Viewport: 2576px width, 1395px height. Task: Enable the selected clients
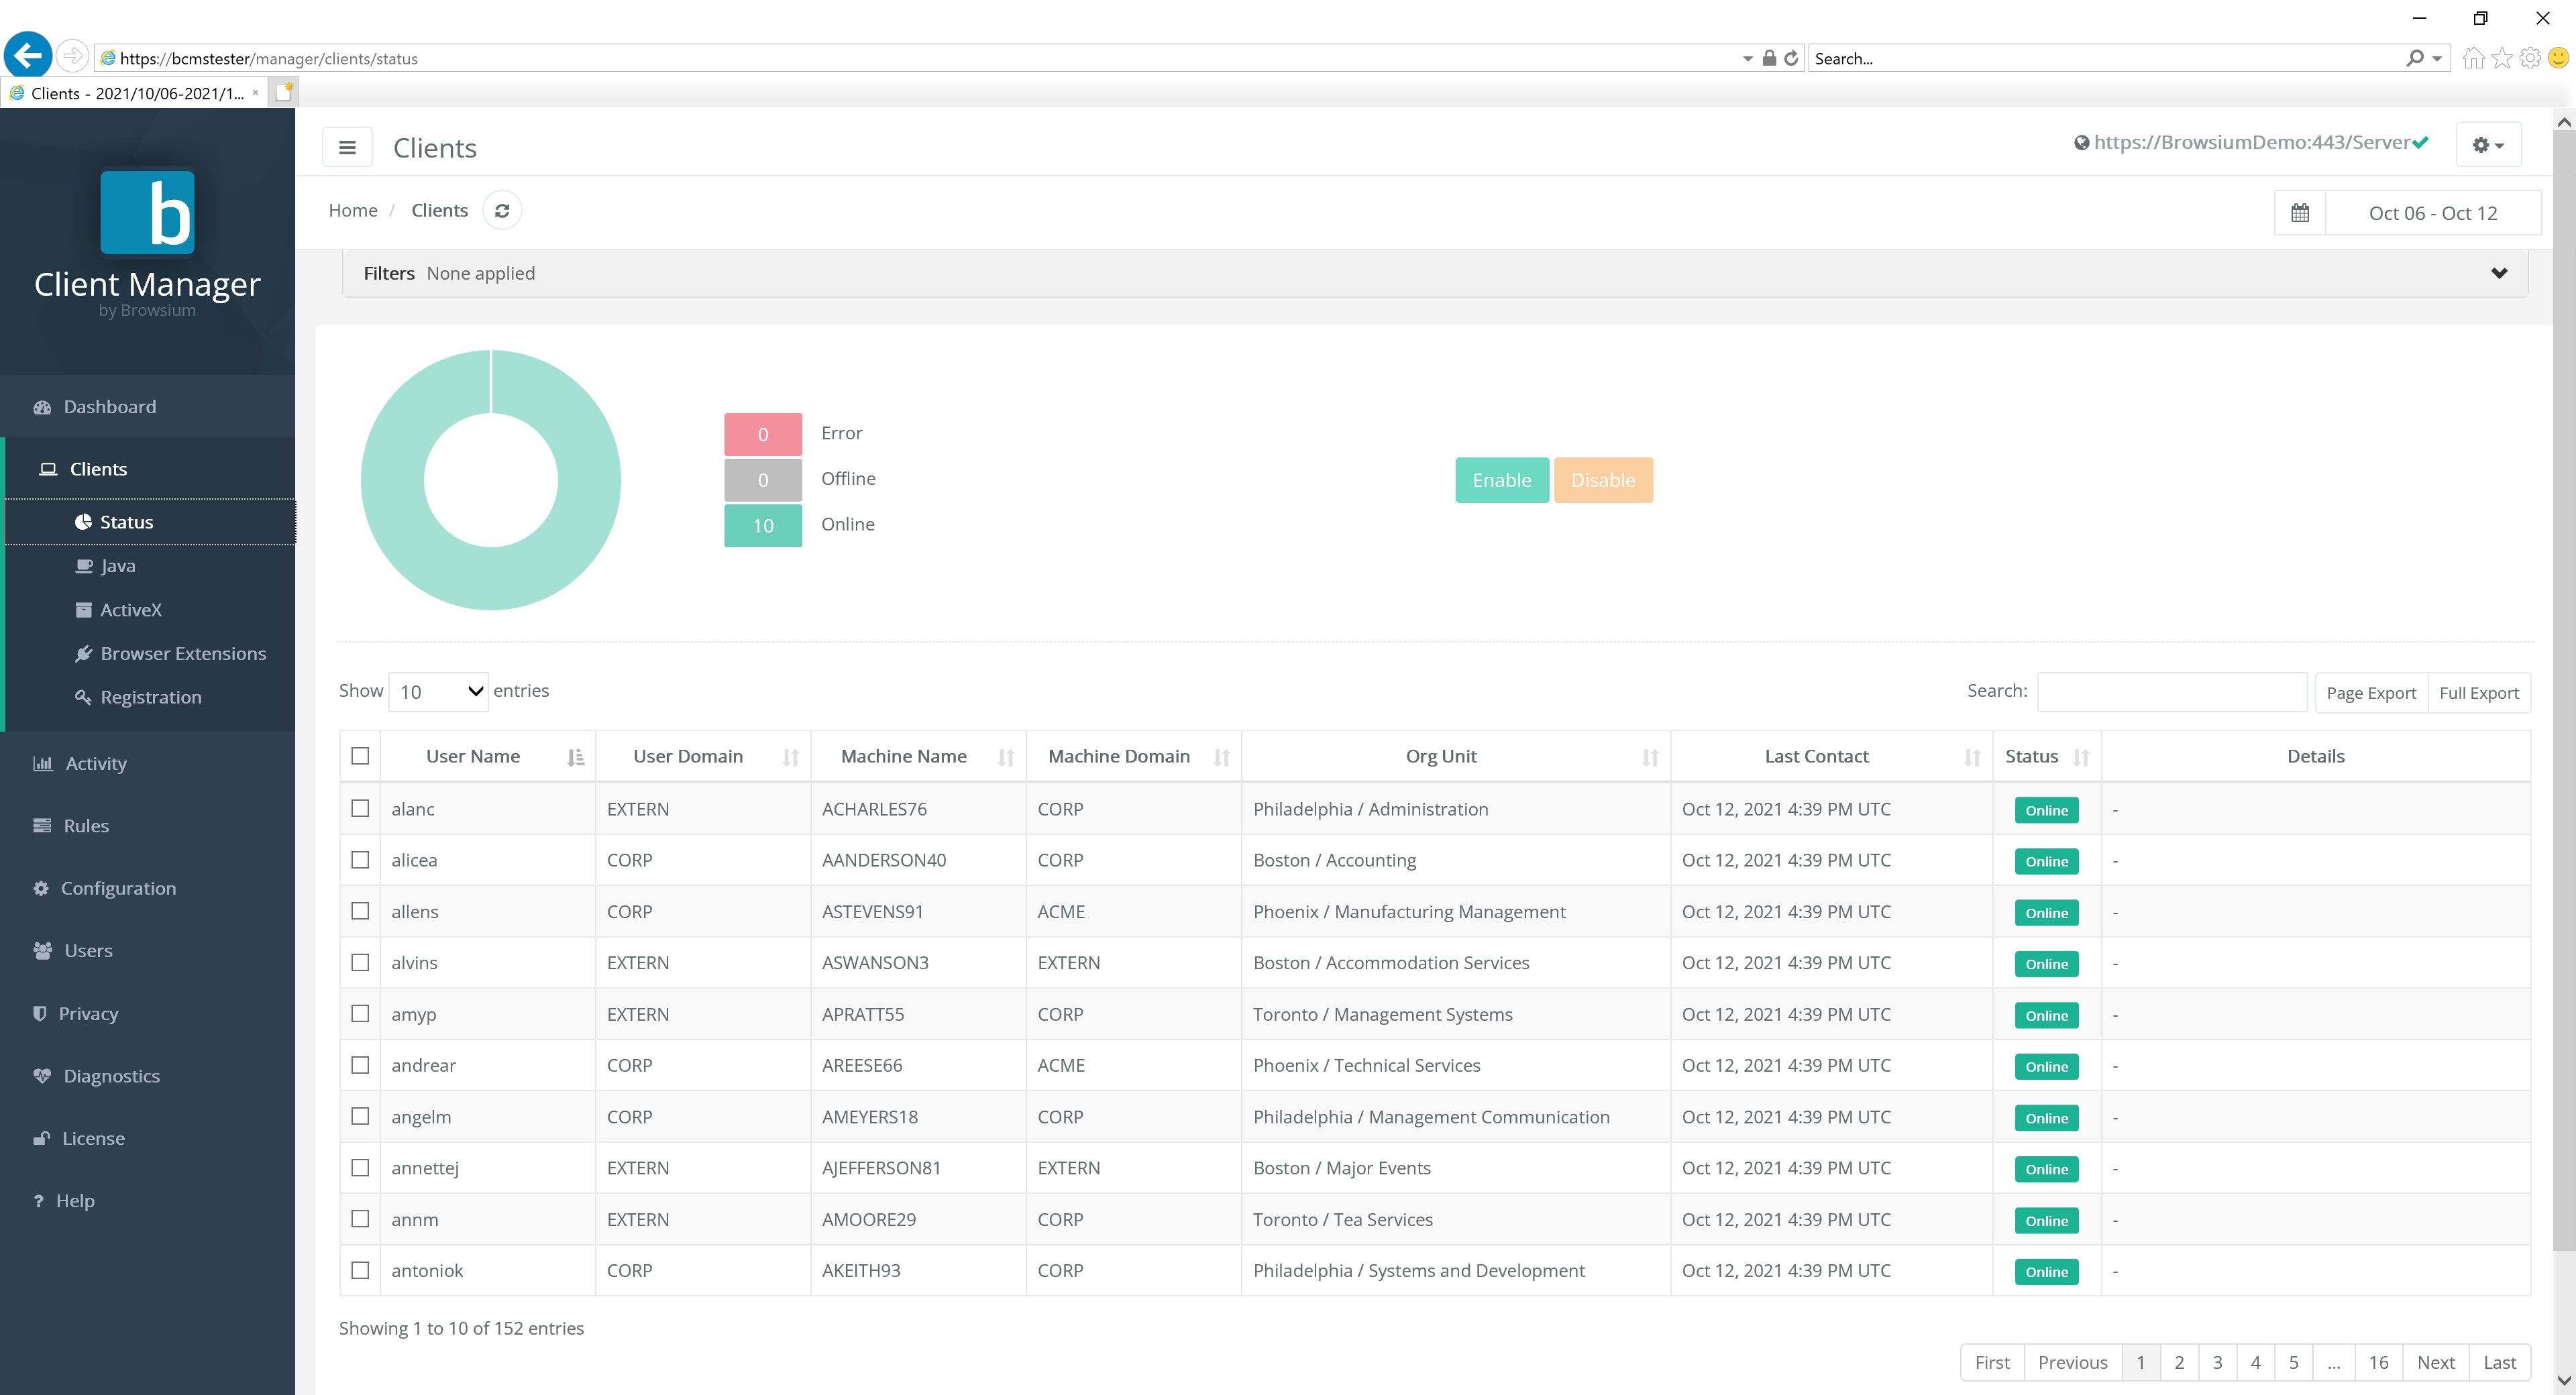pos(1501,480)
